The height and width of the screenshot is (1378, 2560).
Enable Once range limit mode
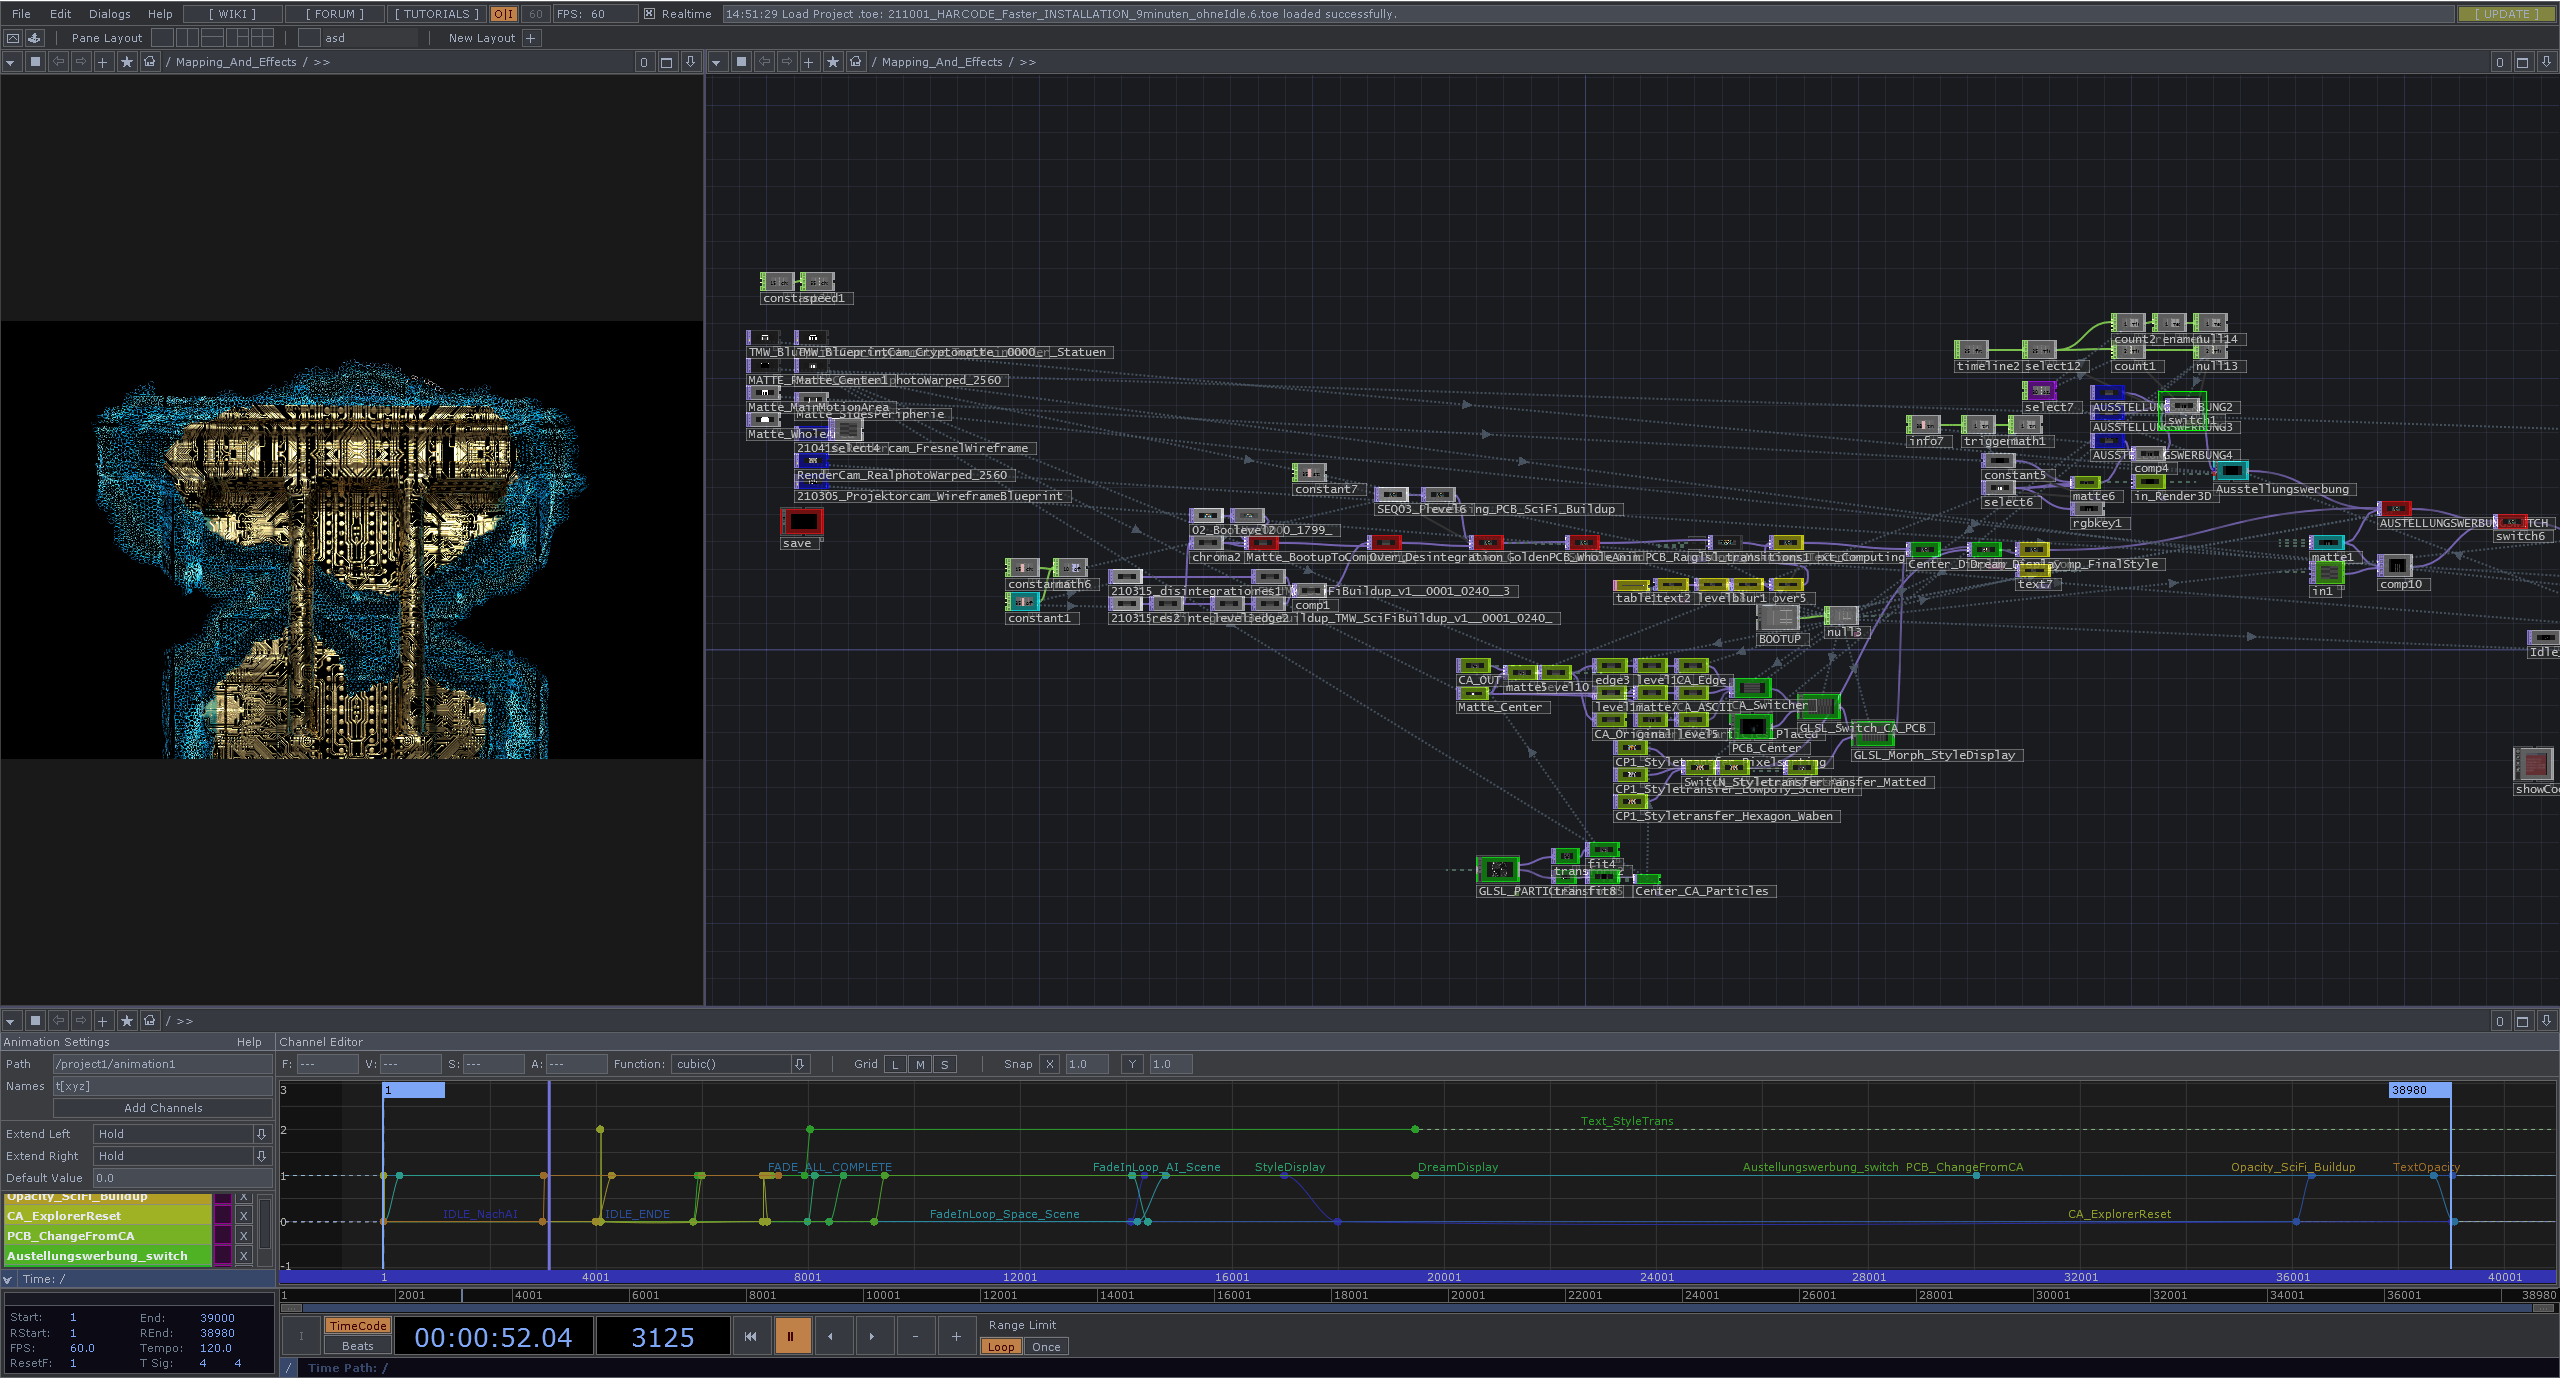coord(1046,1347)
